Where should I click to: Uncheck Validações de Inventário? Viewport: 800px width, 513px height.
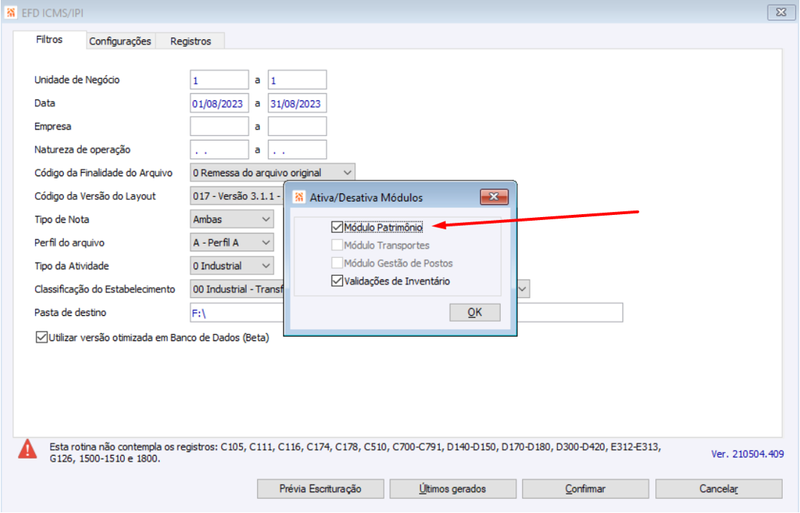point(337,281)
